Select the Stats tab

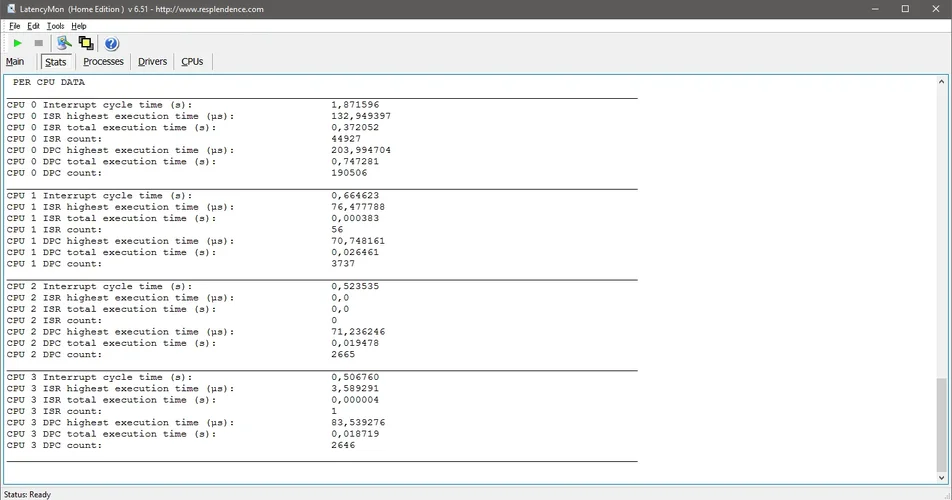click(56, 62)
